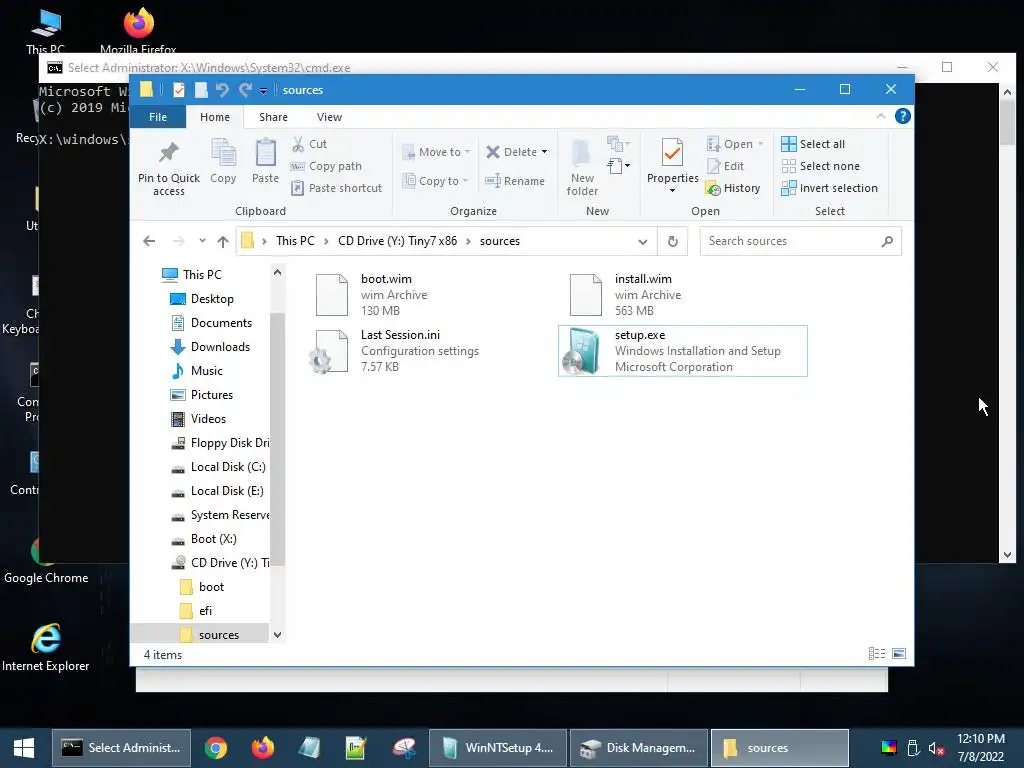Screen dimensions: 1024x768
Task: Click the Back navigation arrow
Action: tap(149, 241)
